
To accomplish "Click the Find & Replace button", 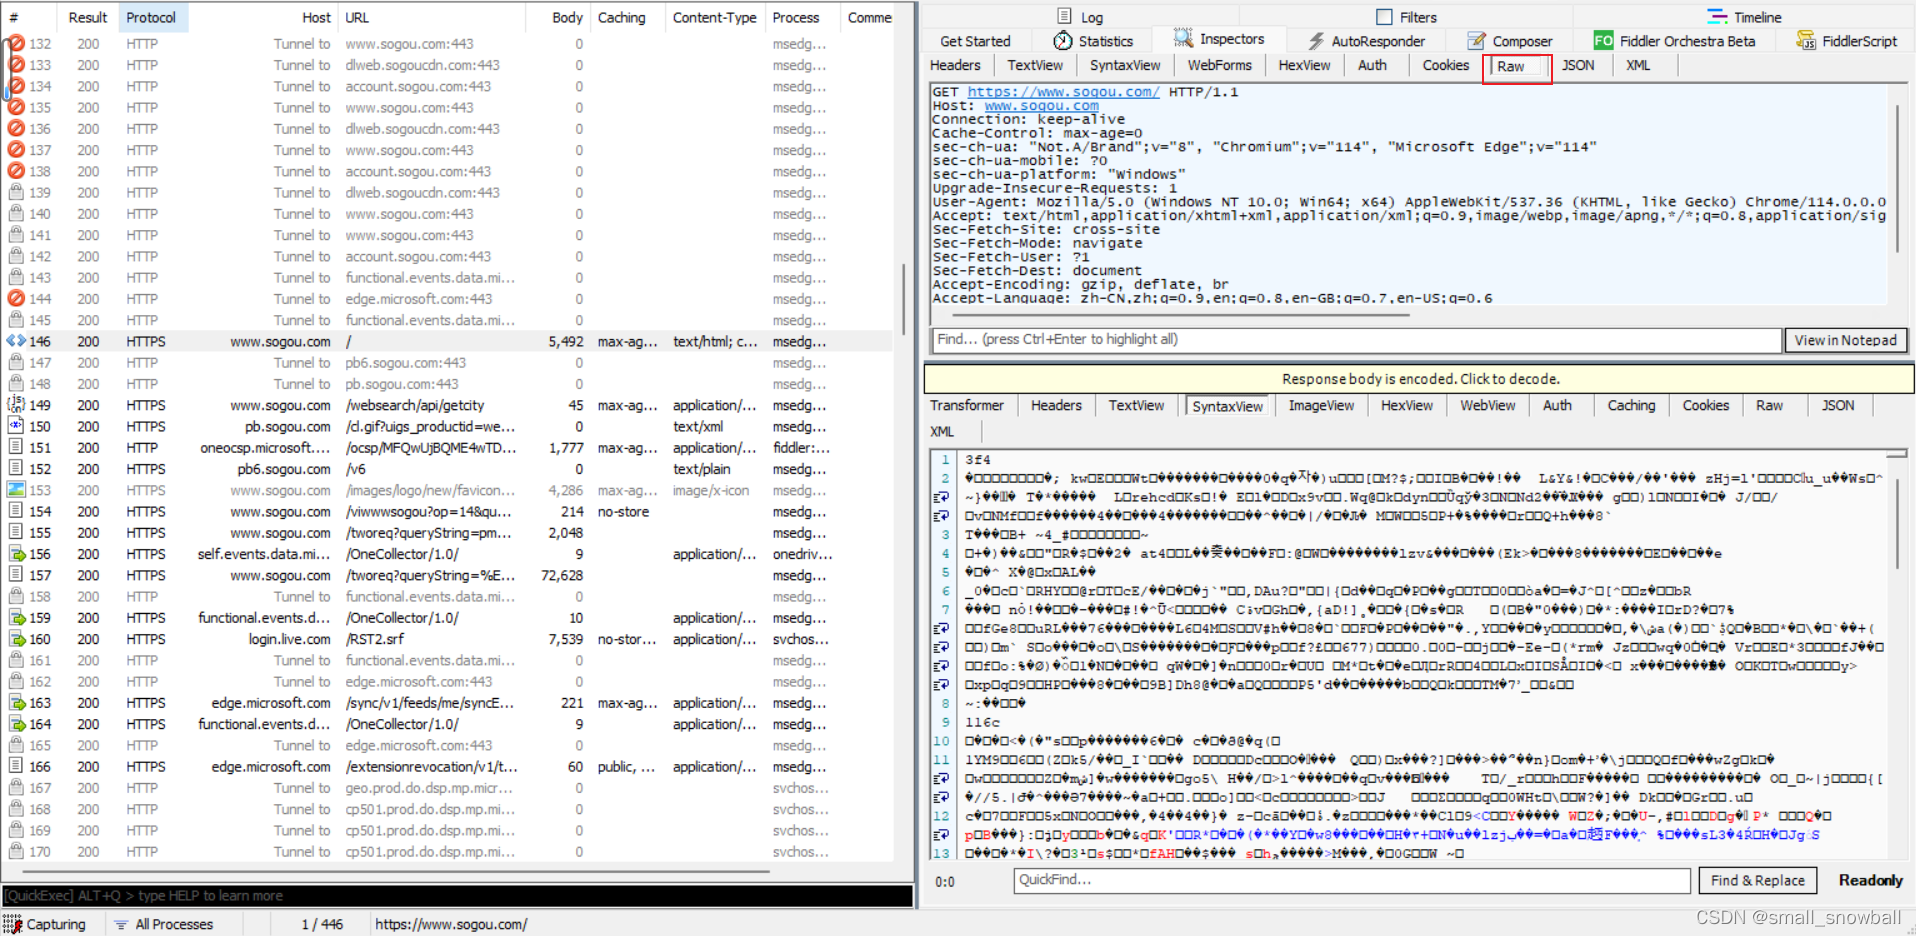I will 1757,880.
